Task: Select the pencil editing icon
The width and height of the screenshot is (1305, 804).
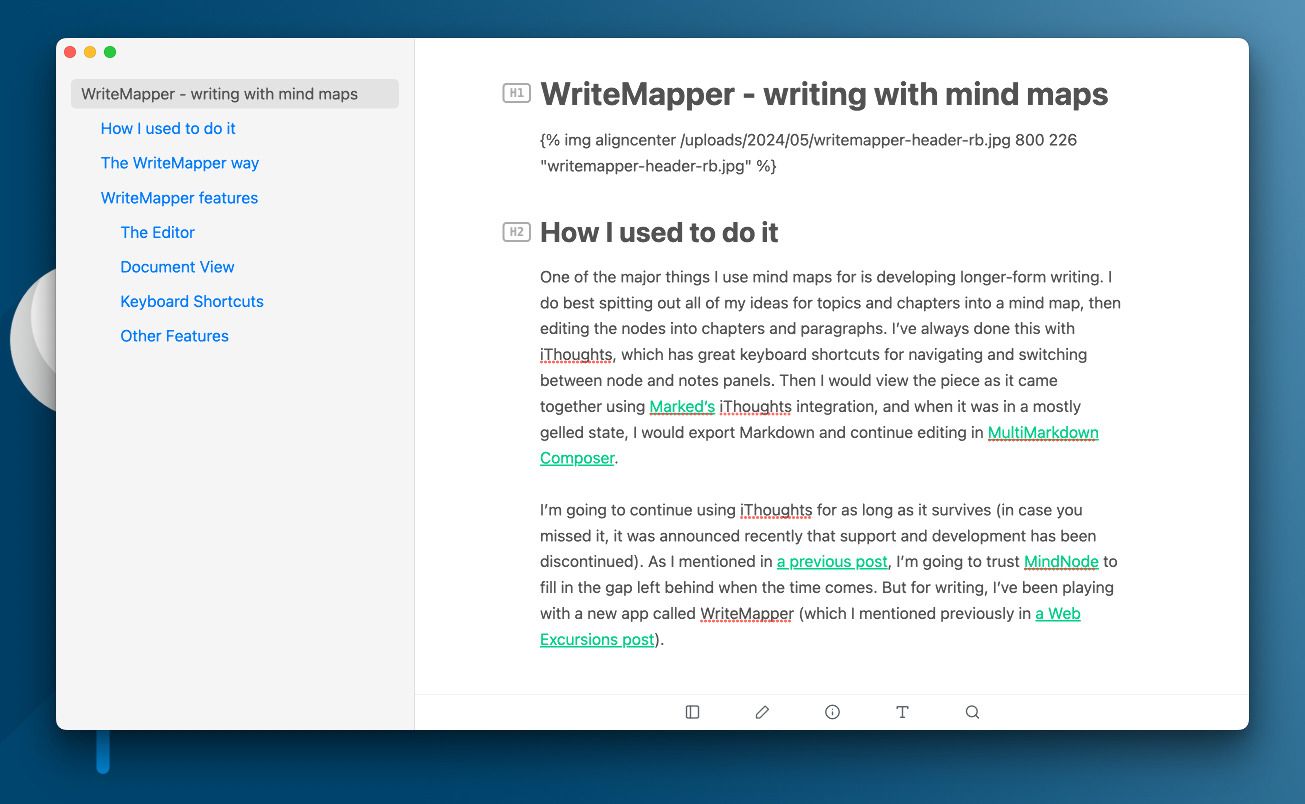Action: [x=762, y=711]
